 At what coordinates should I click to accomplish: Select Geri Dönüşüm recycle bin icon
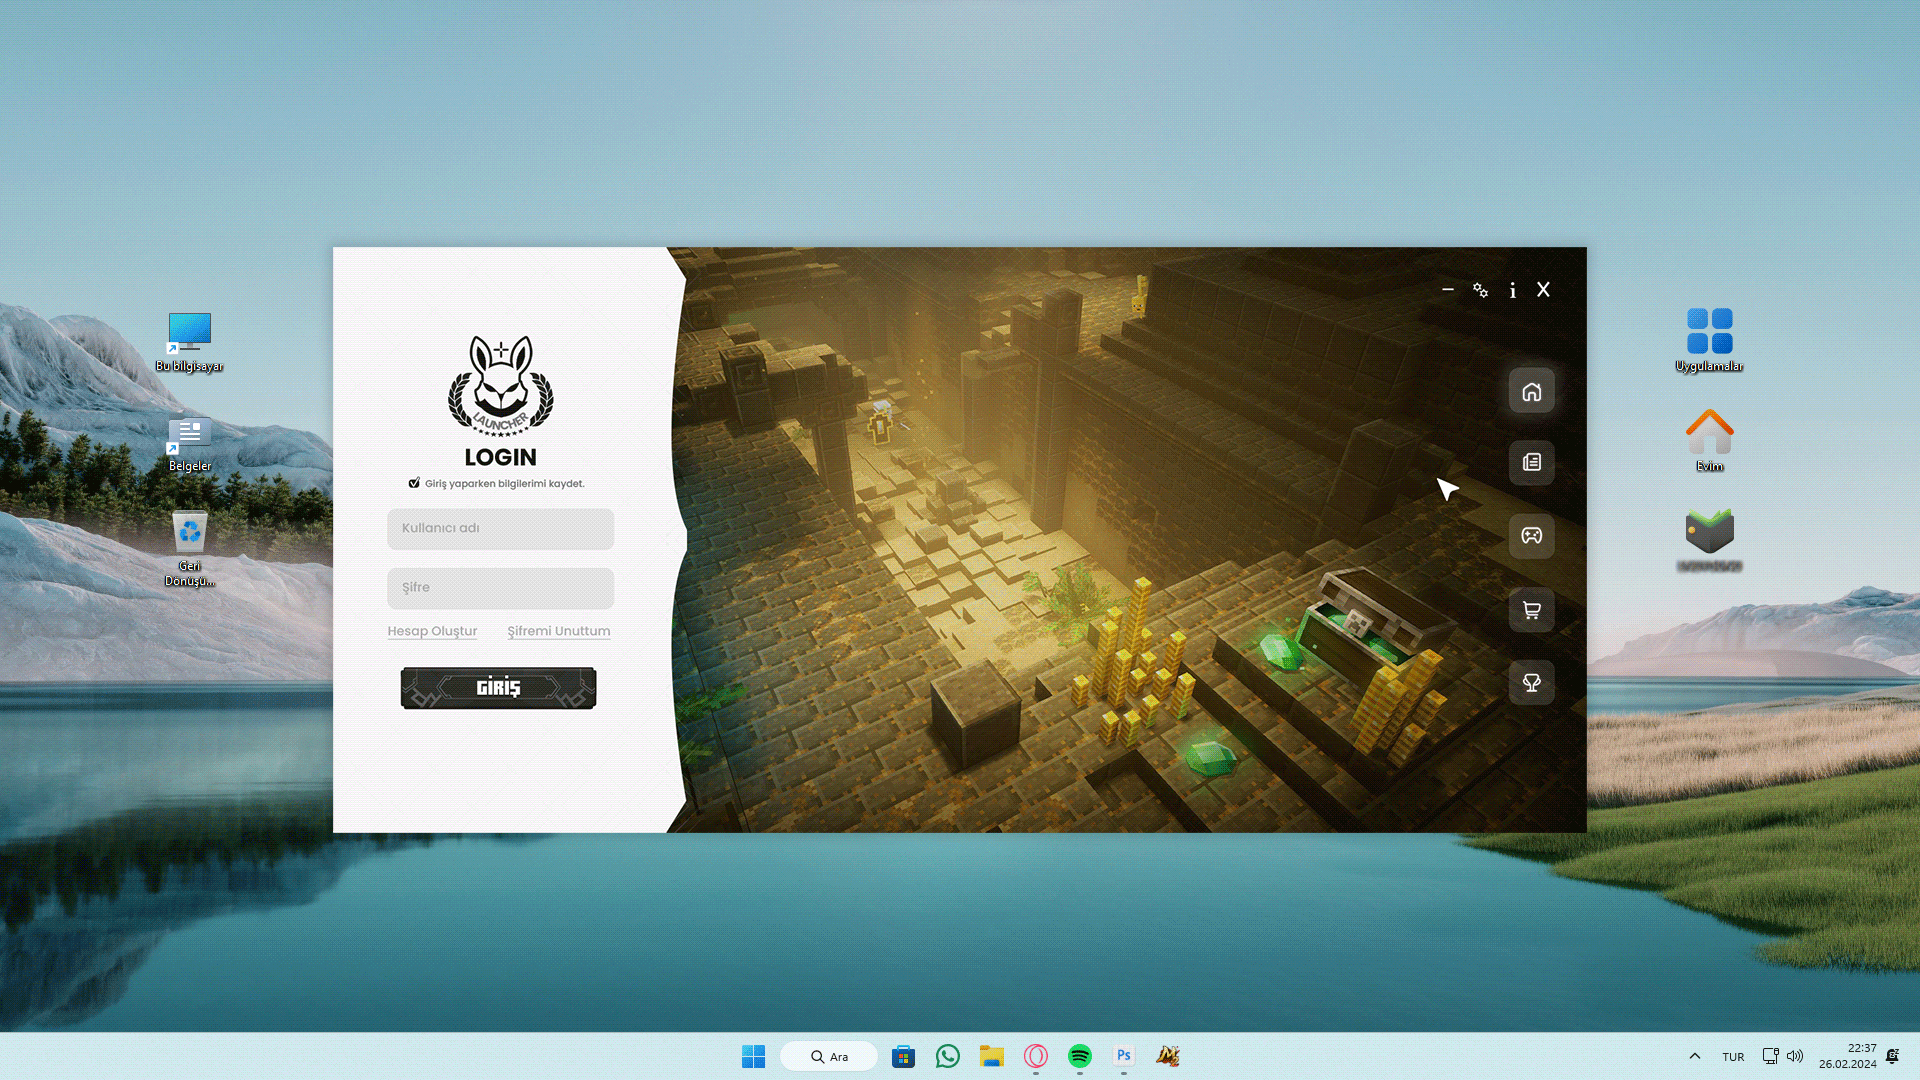point(189,548)
